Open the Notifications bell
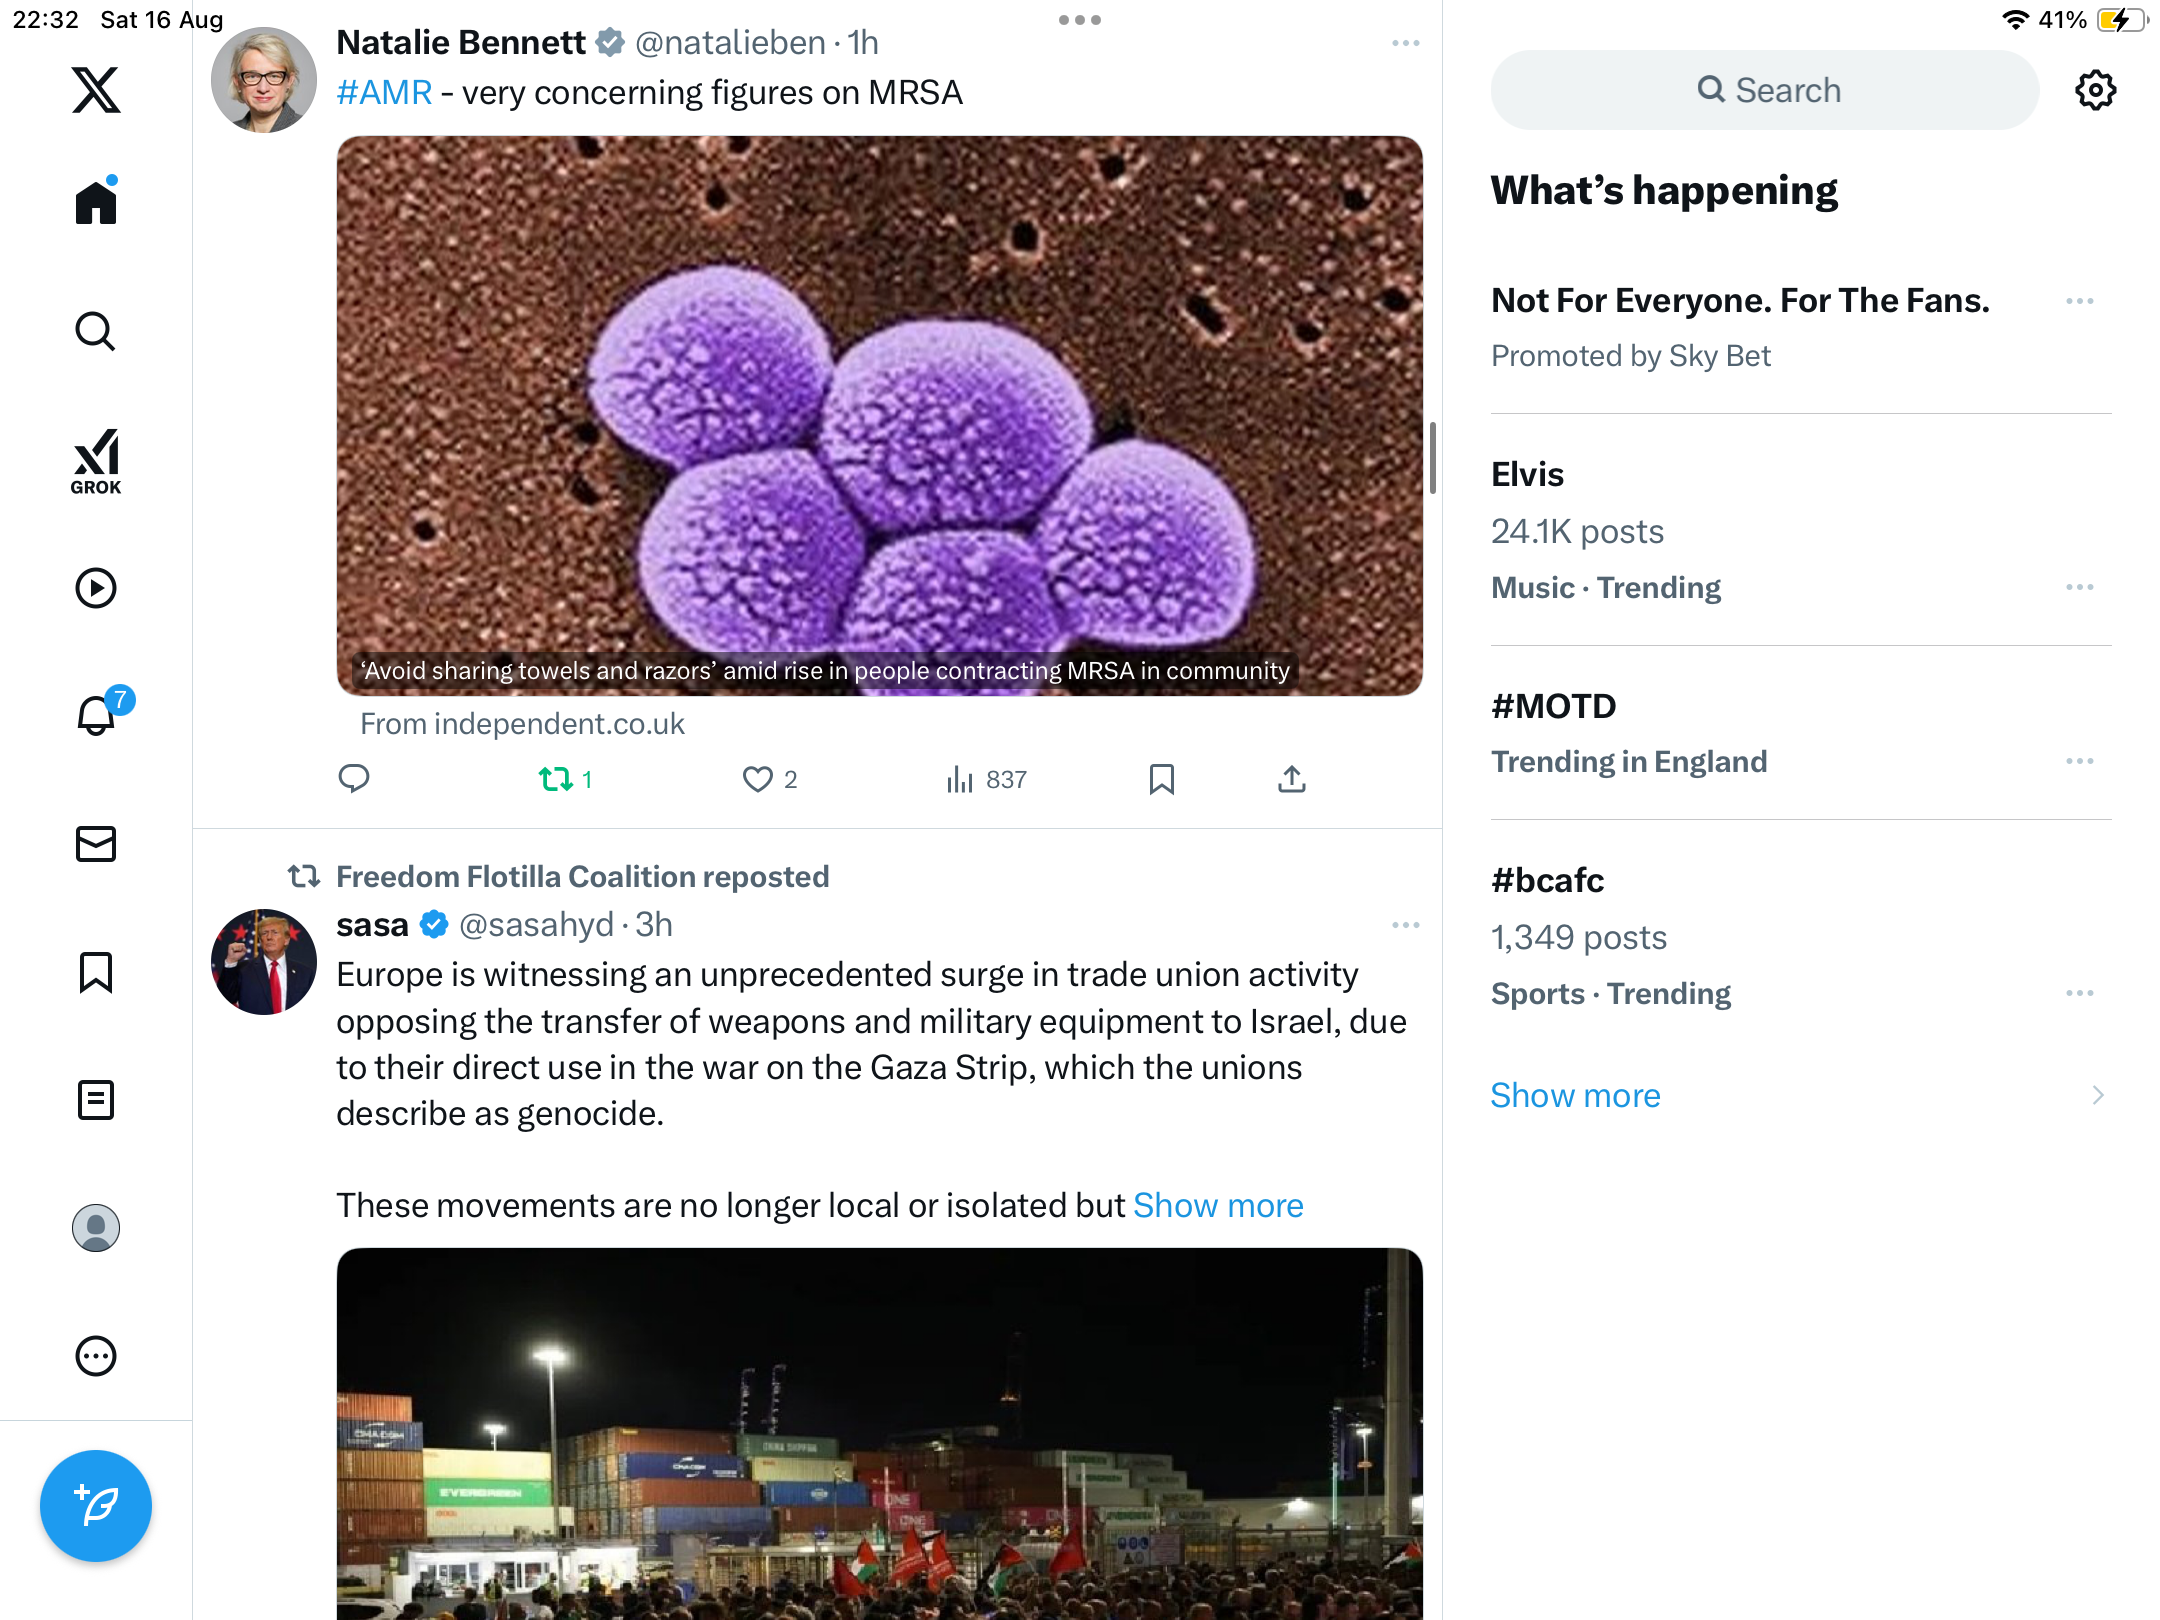This screenshot has height=1620, width=2160. point(97,715)
